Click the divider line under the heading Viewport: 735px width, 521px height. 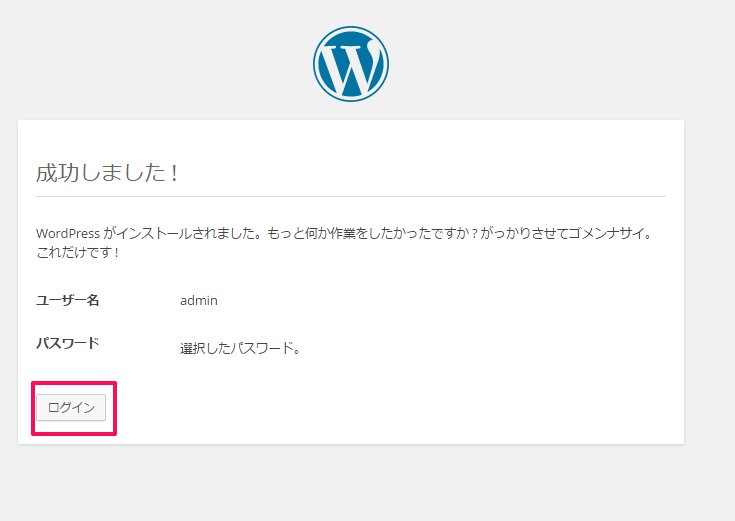click(351, 196)
